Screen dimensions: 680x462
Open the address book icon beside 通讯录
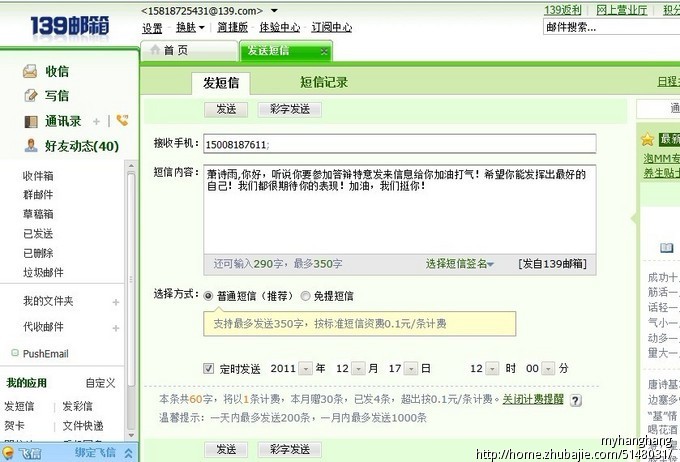(x=31, y=122)
